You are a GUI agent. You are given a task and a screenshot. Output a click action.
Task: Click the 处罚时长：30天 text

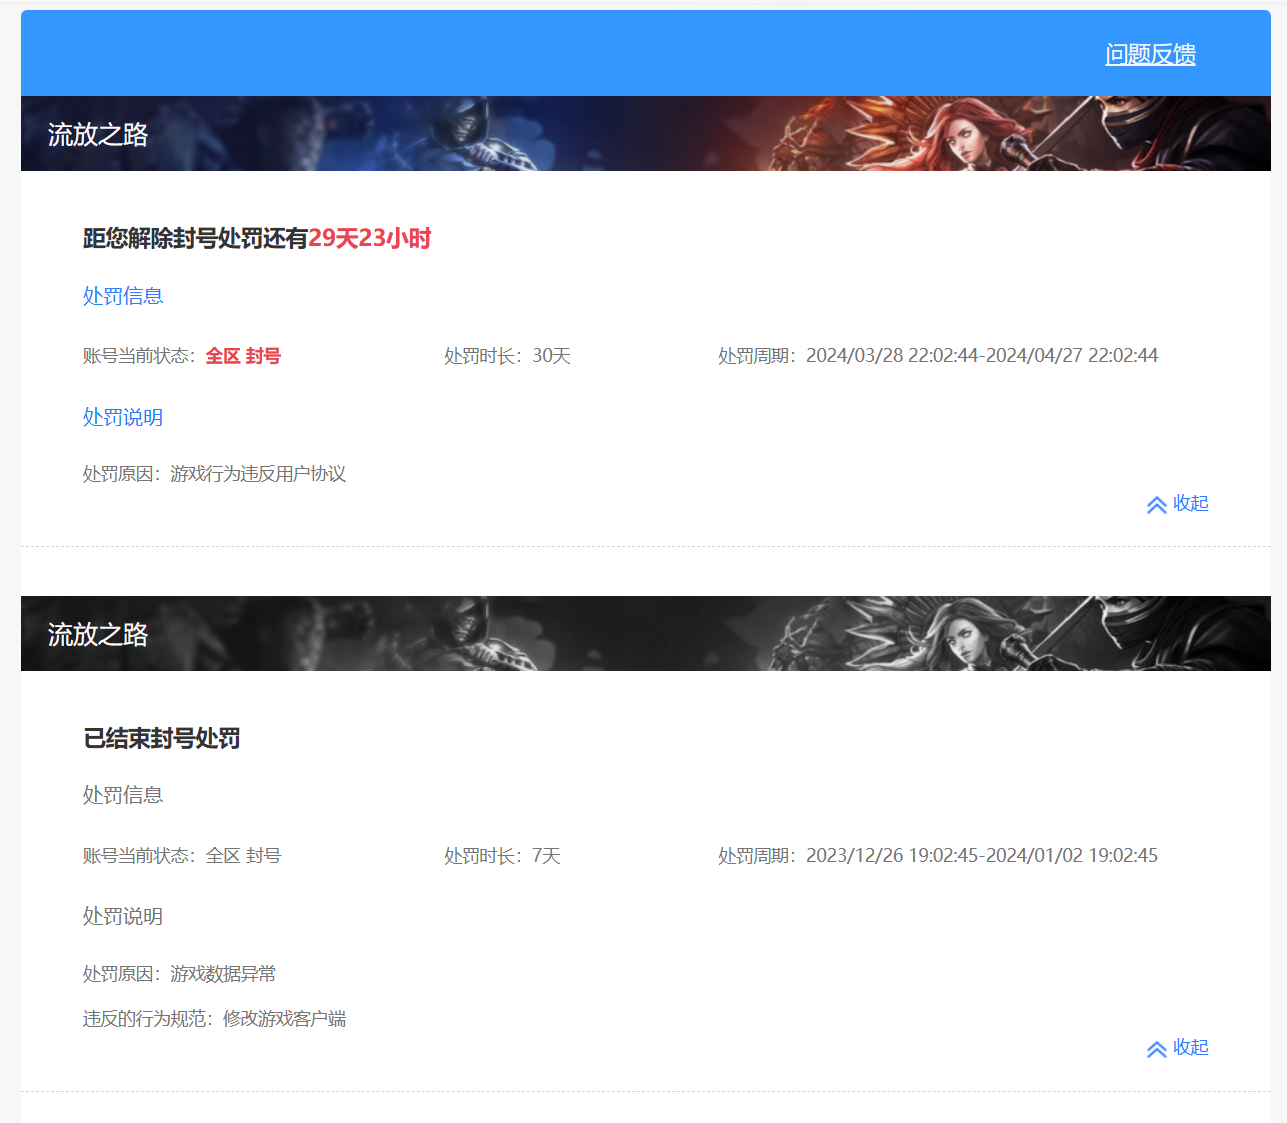(507, 356)
